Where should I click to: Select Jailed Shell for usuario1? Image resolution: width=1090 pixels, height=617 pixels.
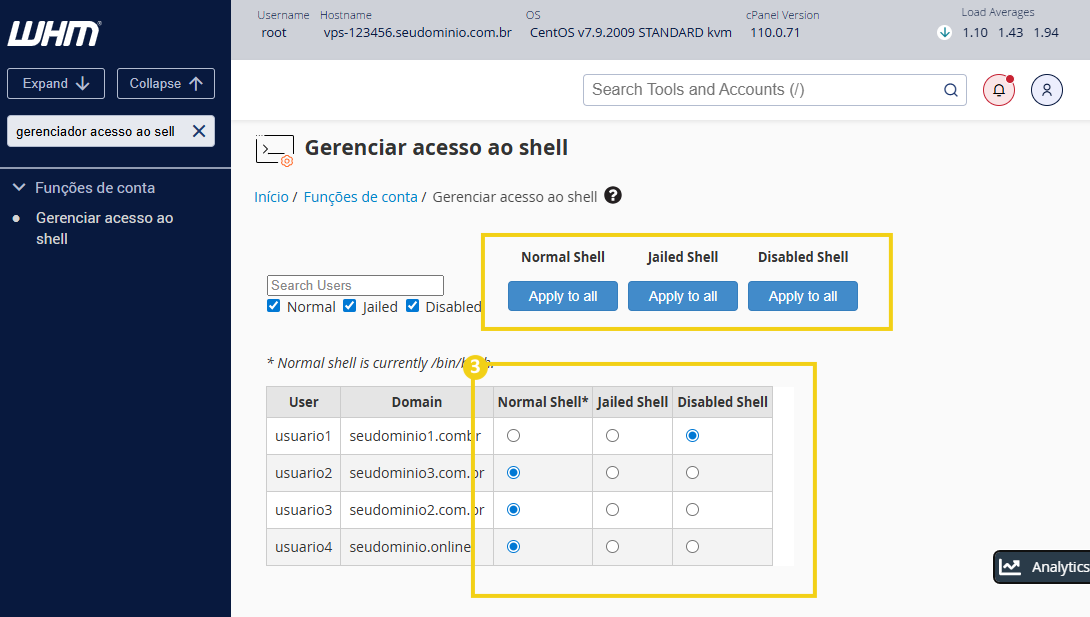(x=612, y=436)
